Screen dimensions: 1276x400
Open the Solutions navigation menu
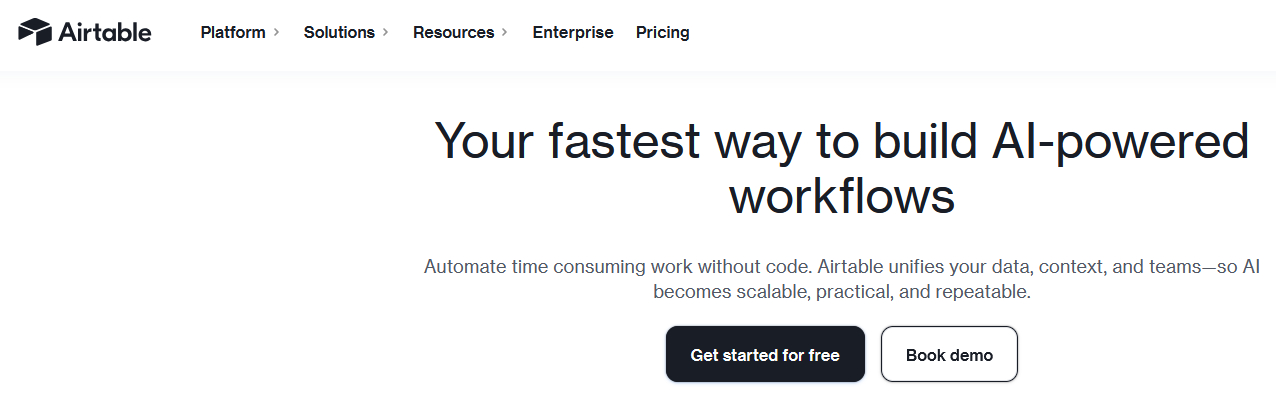[339, 32]
